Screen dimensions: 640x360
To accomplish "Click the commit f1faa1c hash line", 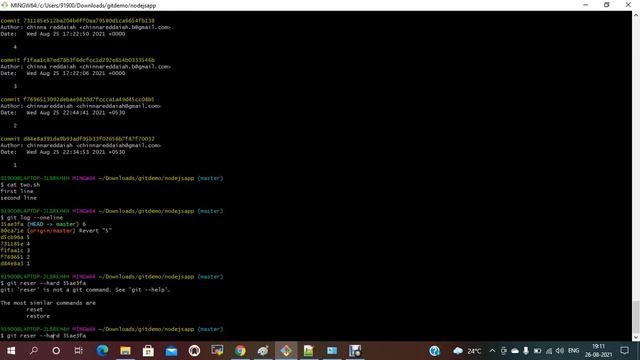I will 78,60.
